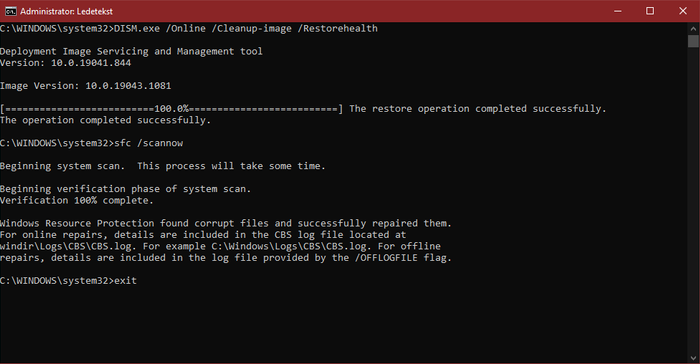Click the Administrator: Ledetekst title text
Viewport: 700px width, 364px height.
point(66,11)
